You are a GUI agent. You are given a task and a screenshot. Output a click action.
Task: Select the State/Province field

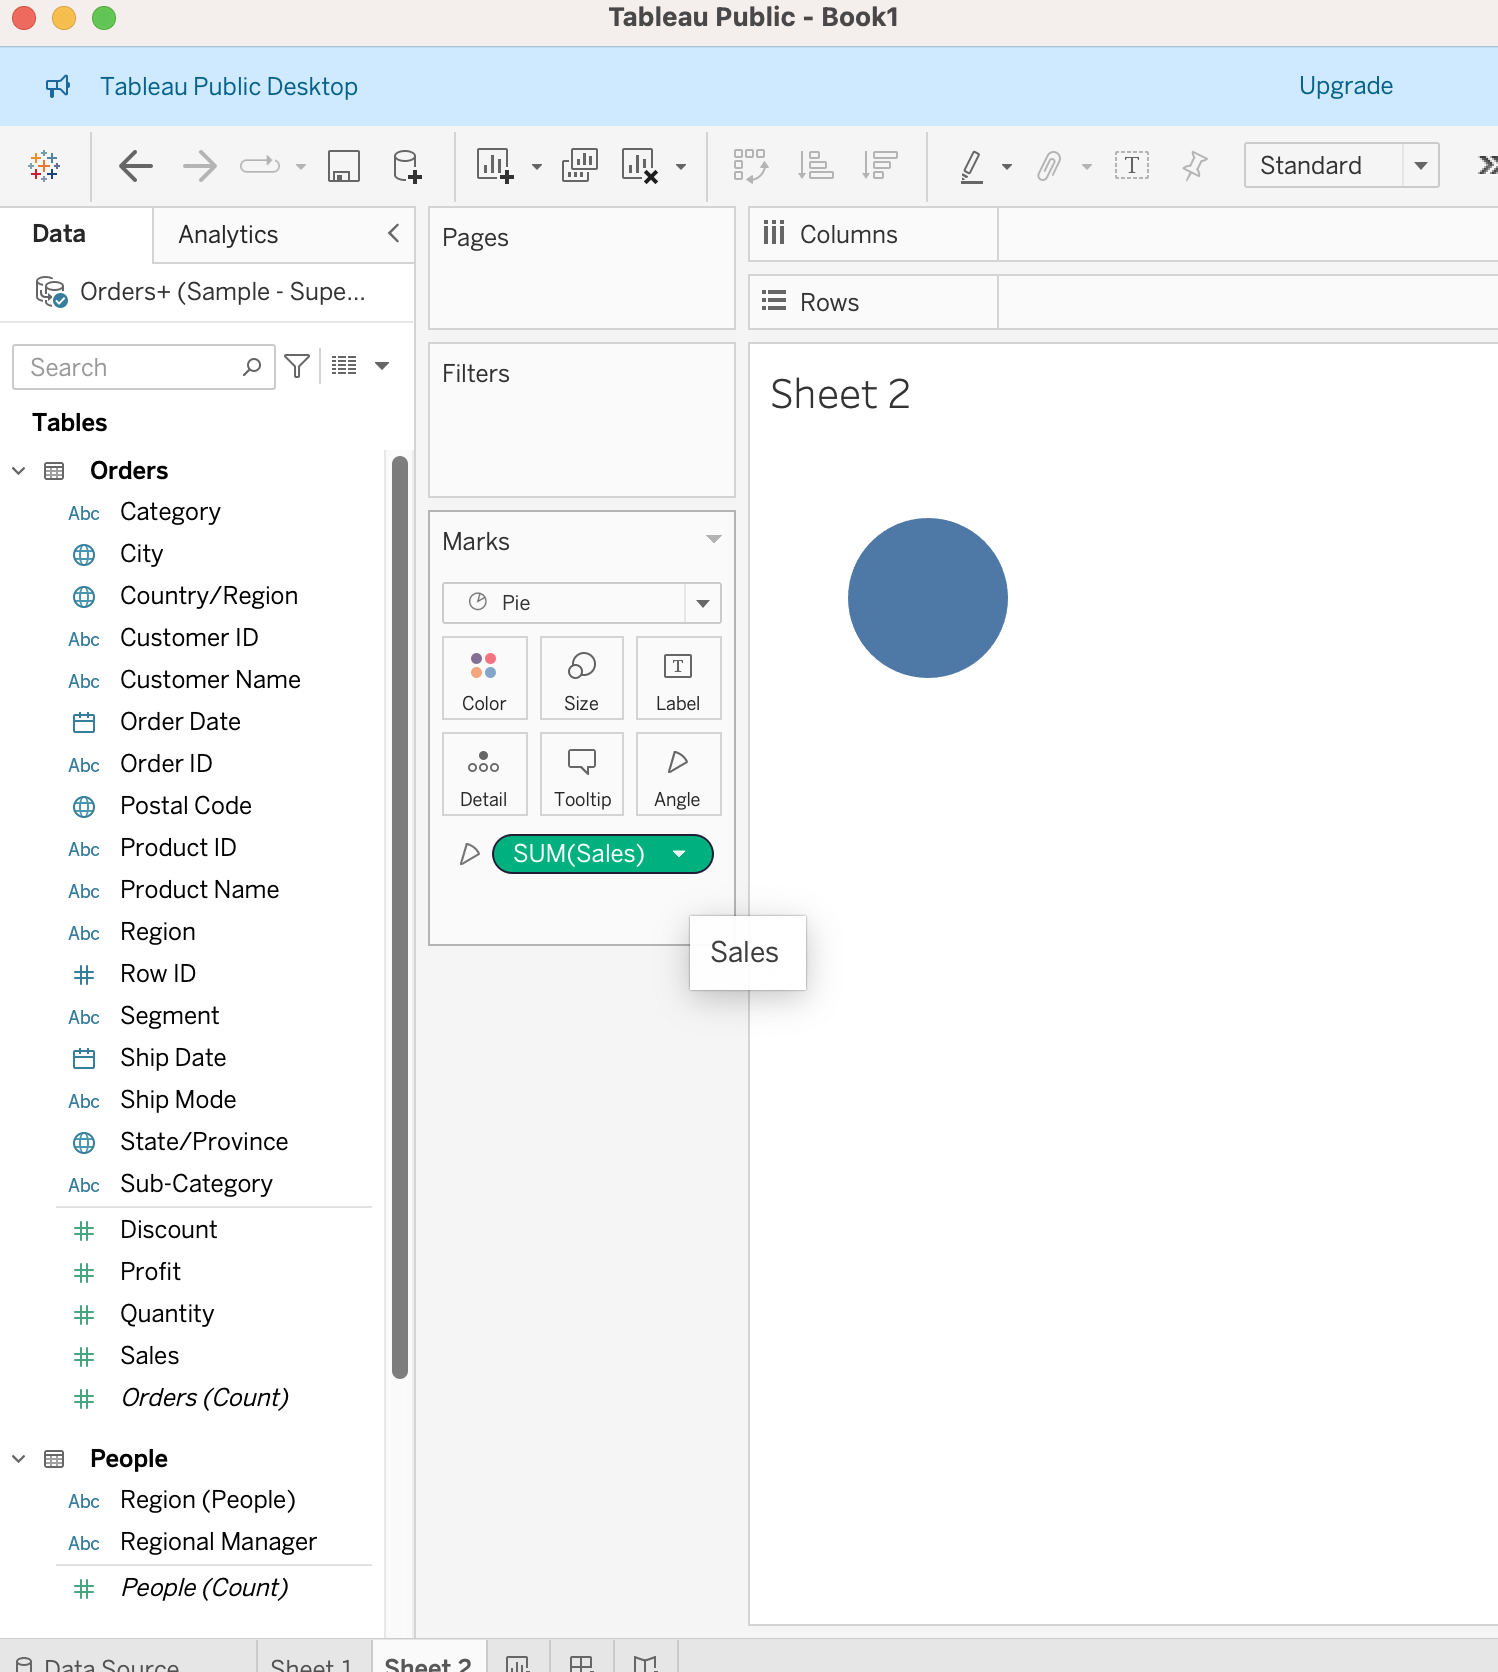(204, 1142)
